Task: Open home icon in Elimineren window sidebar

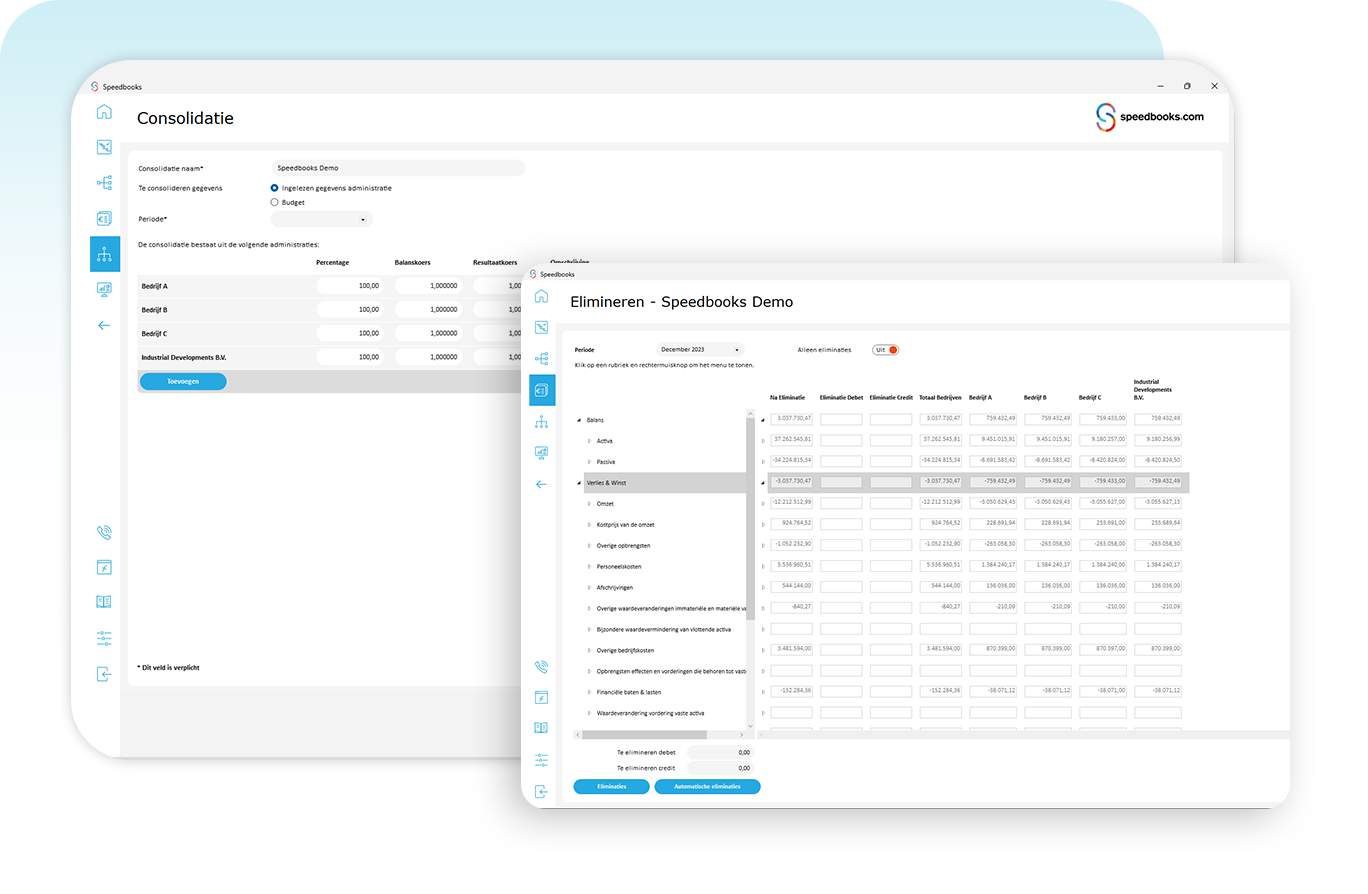Action: coord(541,296)
